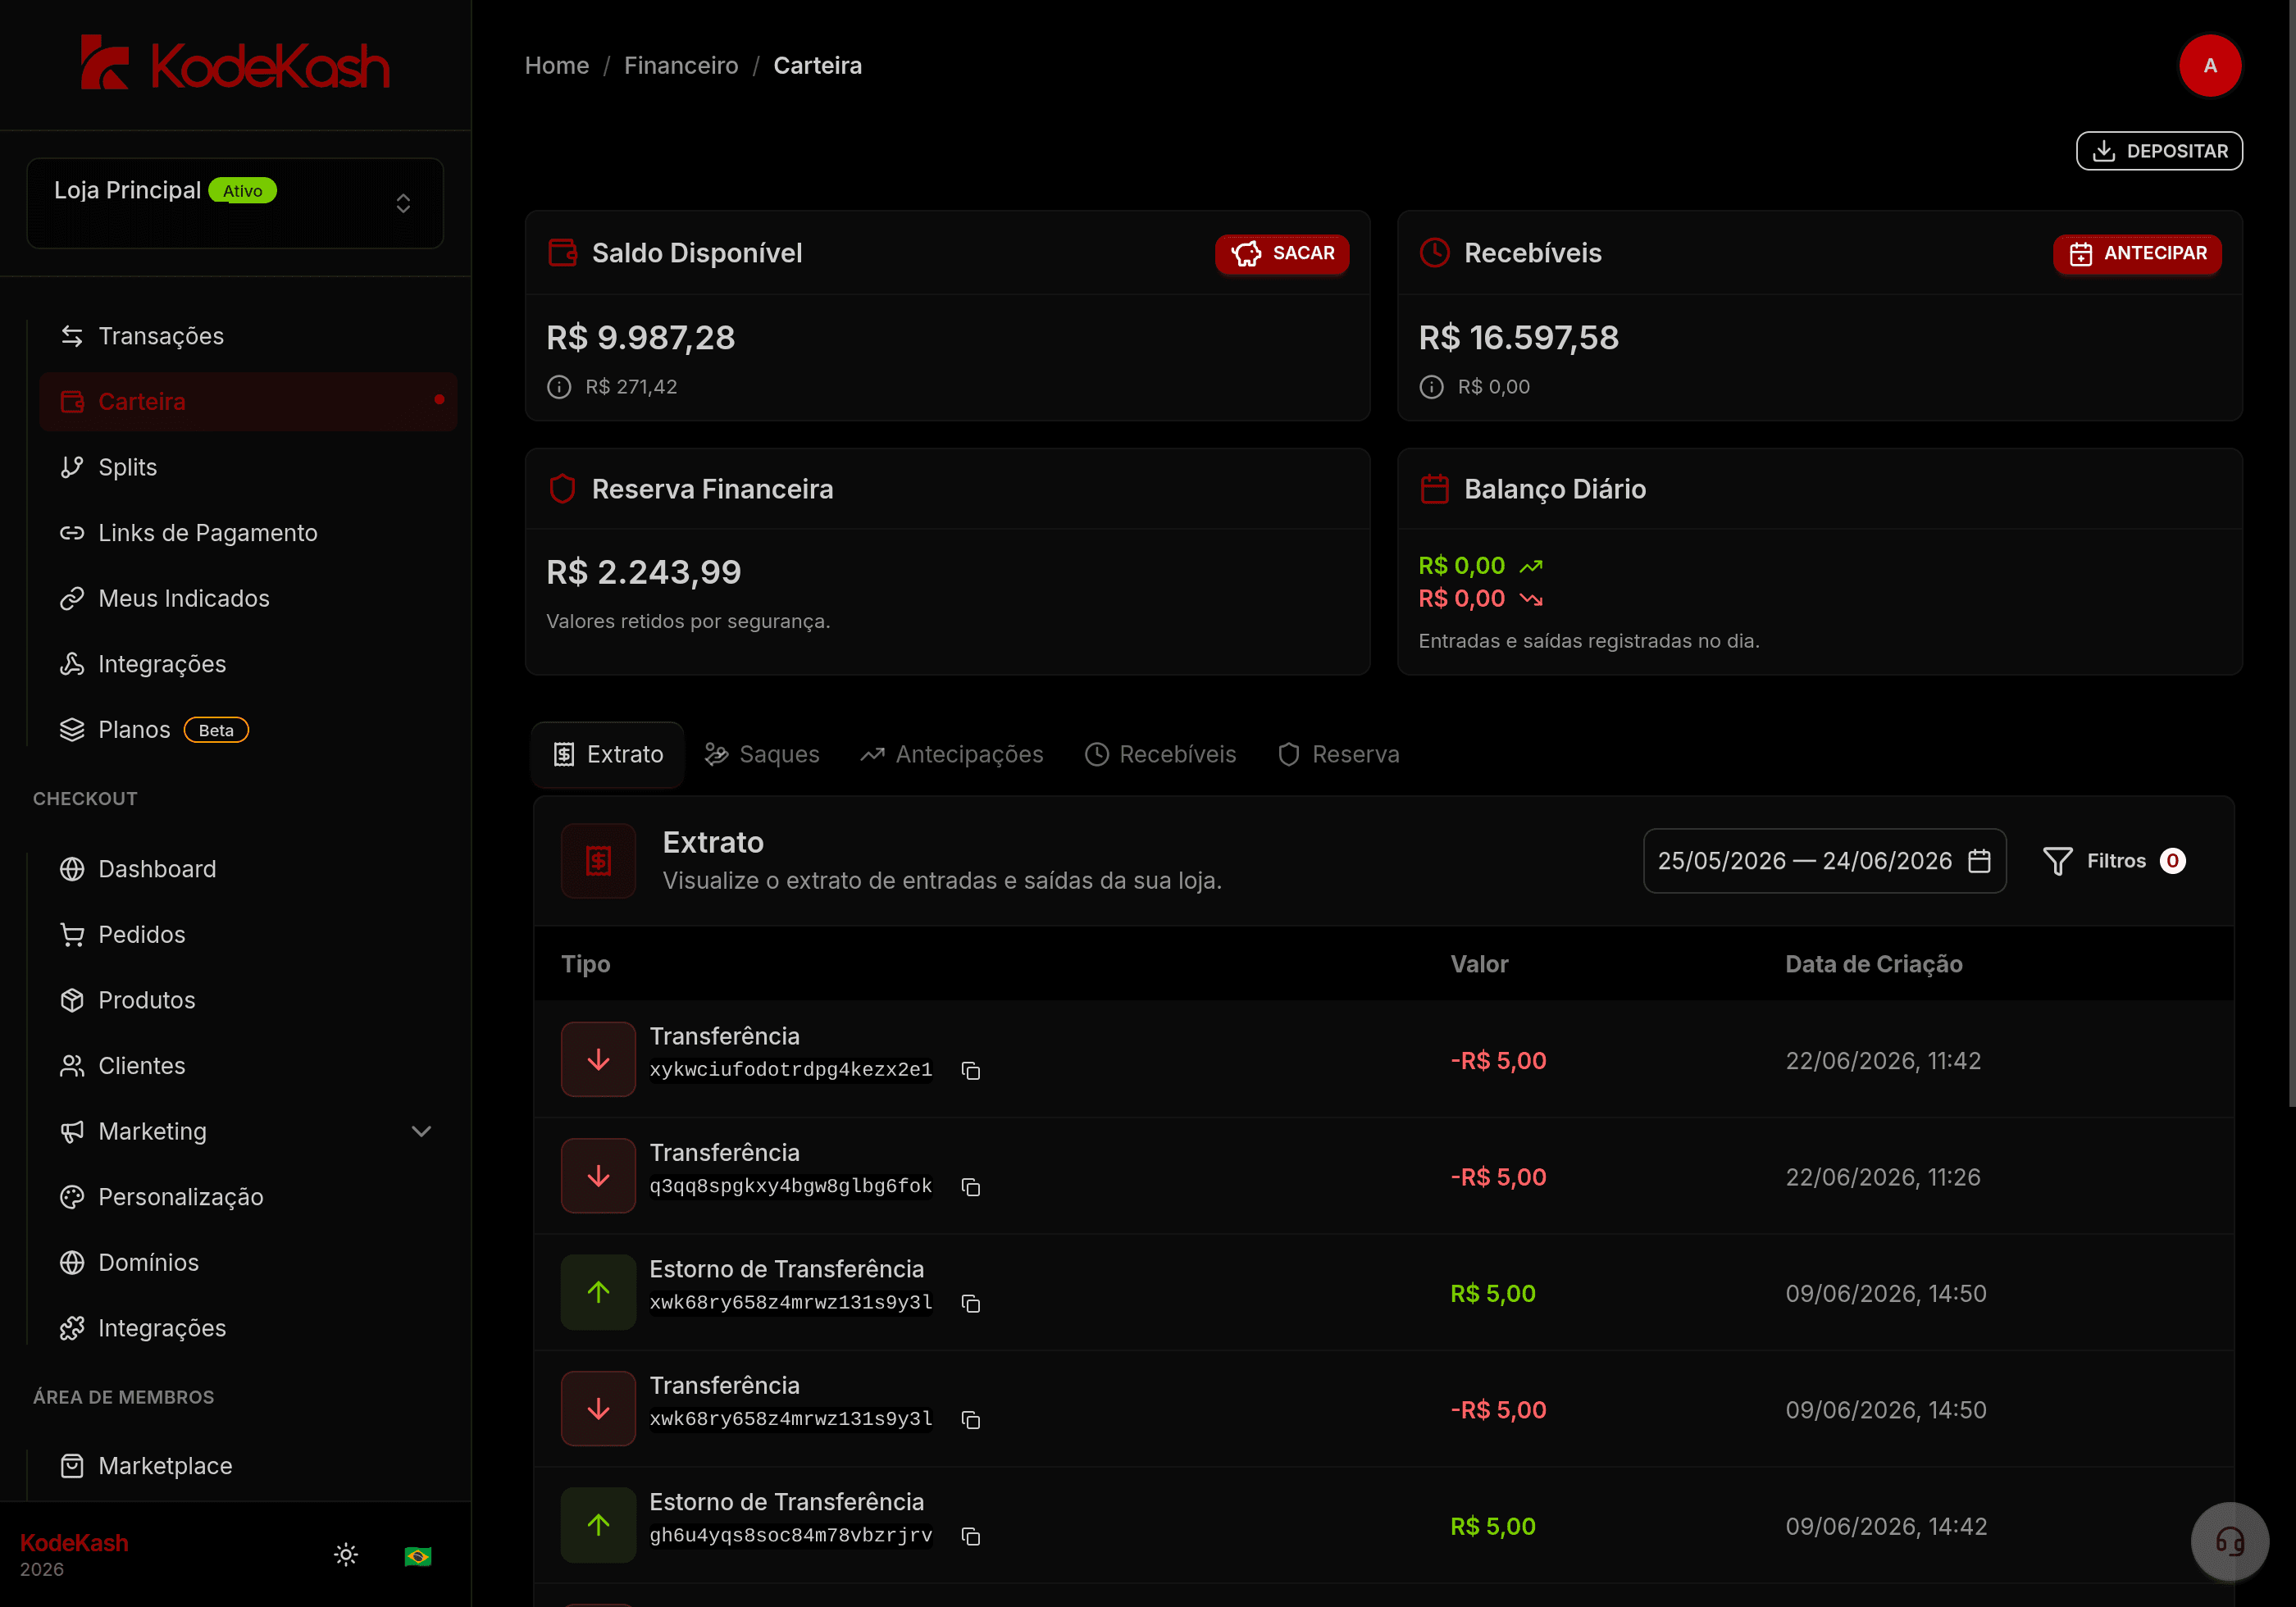The height and width of the screenshot is (1607, 2296).
Task: Open Domínios page
Action: (248, 1262)
